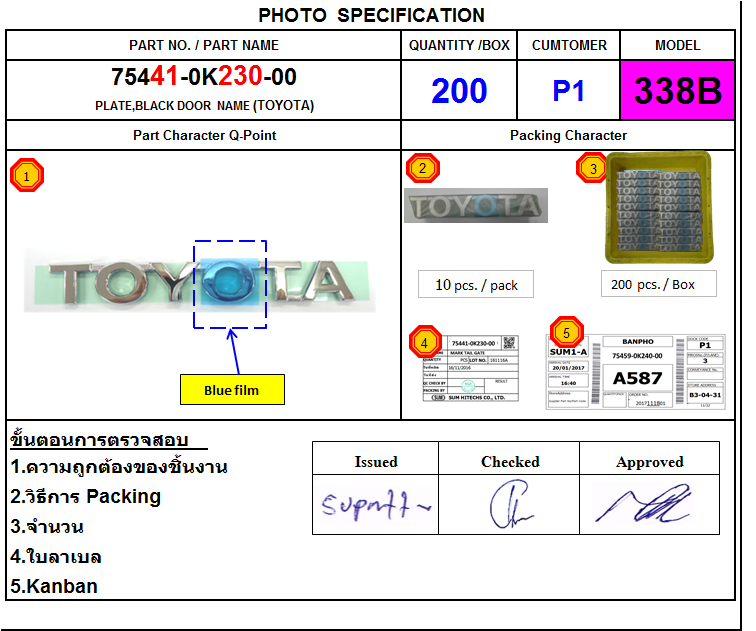The height and width of the screenshot is (631, 756).
Task: Select the signature under Approved
Action: [644, 504]
